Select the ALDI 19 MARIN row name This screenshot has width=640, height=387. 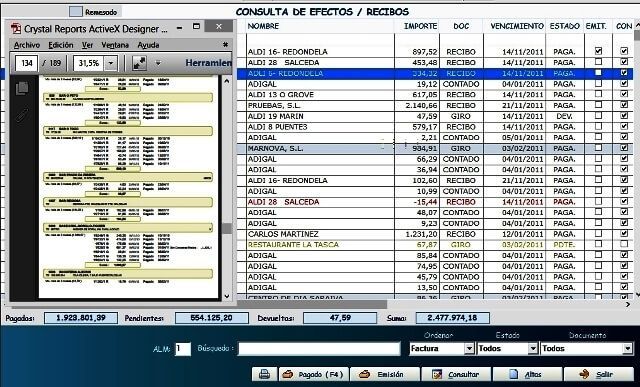coord(276,116)
